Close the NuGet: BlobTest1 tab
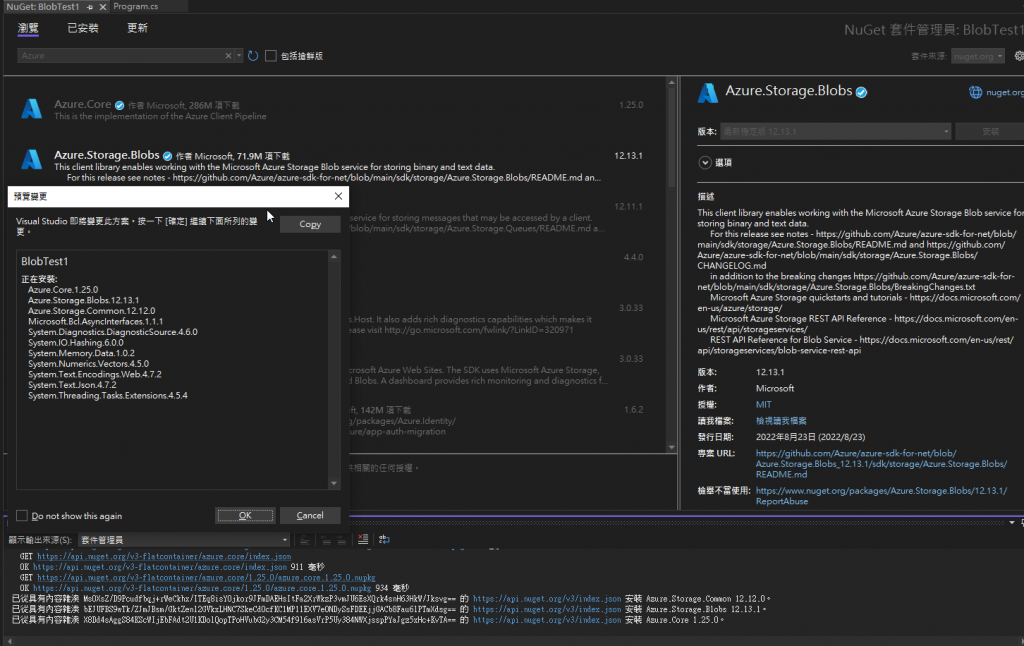The image size is (1024, 646). point(103,7)
